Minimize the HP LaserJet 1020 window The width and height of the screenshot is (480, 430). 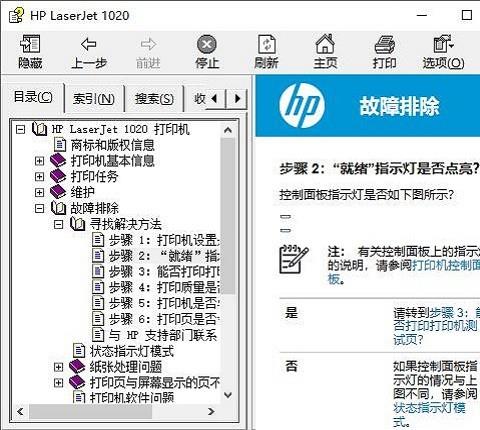(x=422, y=15)
